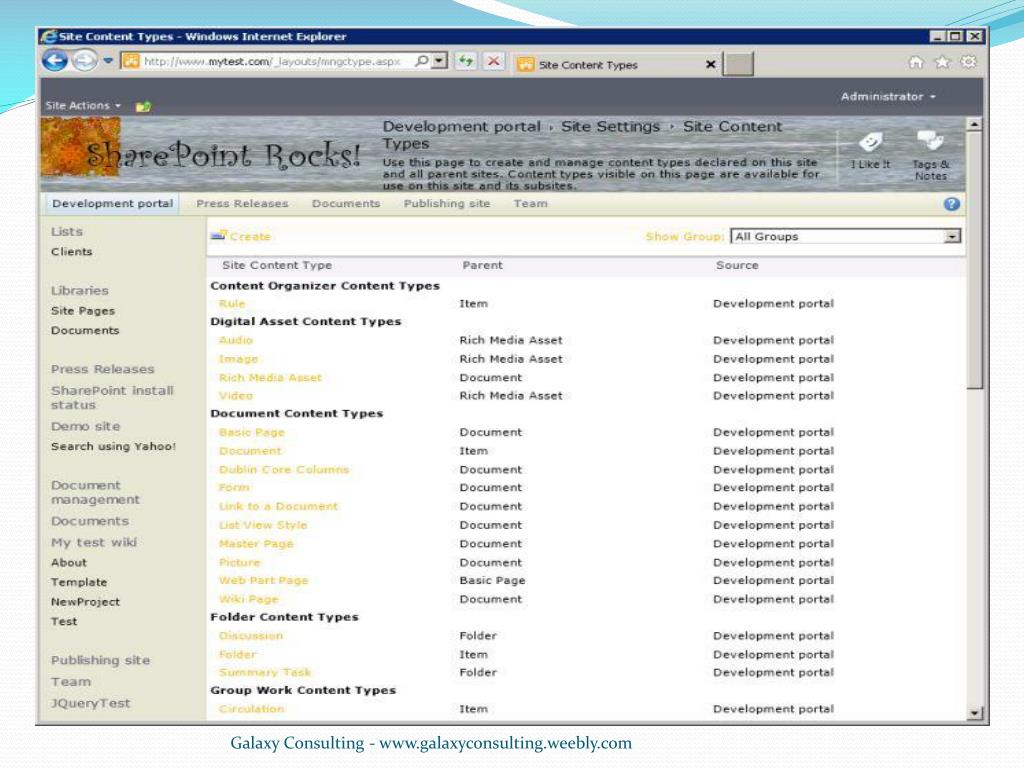The width and height of the screenshot is (1024, 768).
Task: Click the Development portal breadcrumb link
Action: tap(462, 127)
